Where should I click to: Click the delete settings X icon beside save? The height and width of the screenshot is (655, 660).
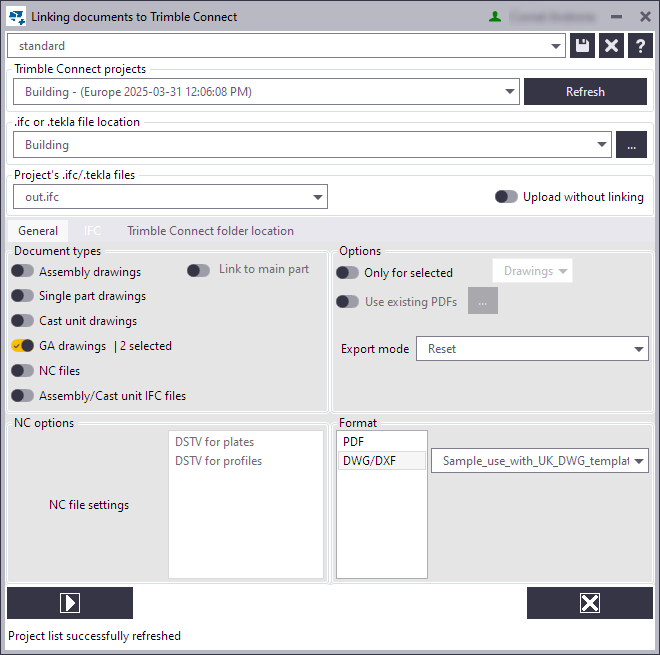611,45
